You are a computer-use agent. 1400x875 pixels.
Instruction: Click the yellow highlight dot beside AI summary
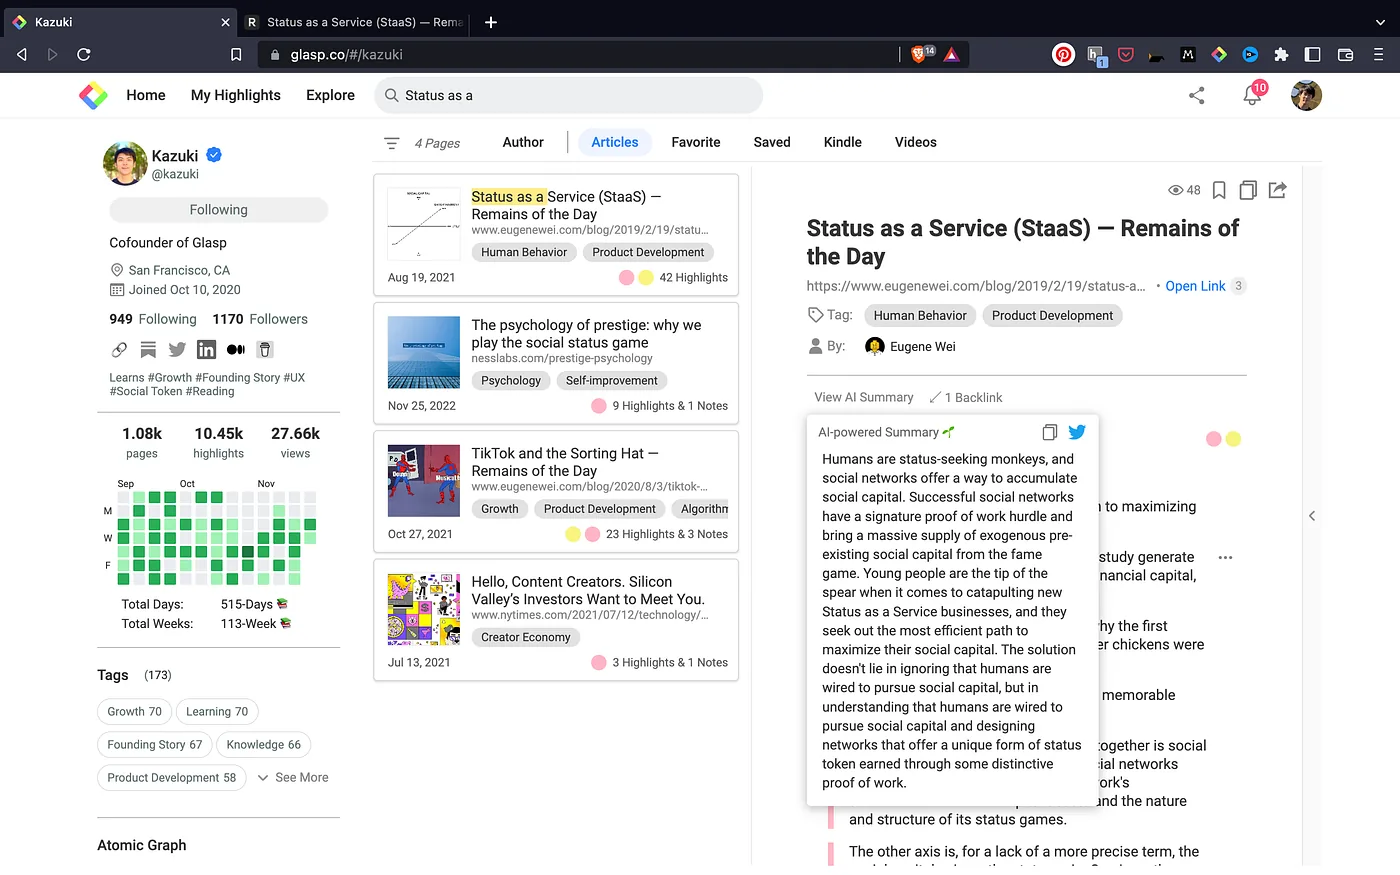coord(1233,439)
